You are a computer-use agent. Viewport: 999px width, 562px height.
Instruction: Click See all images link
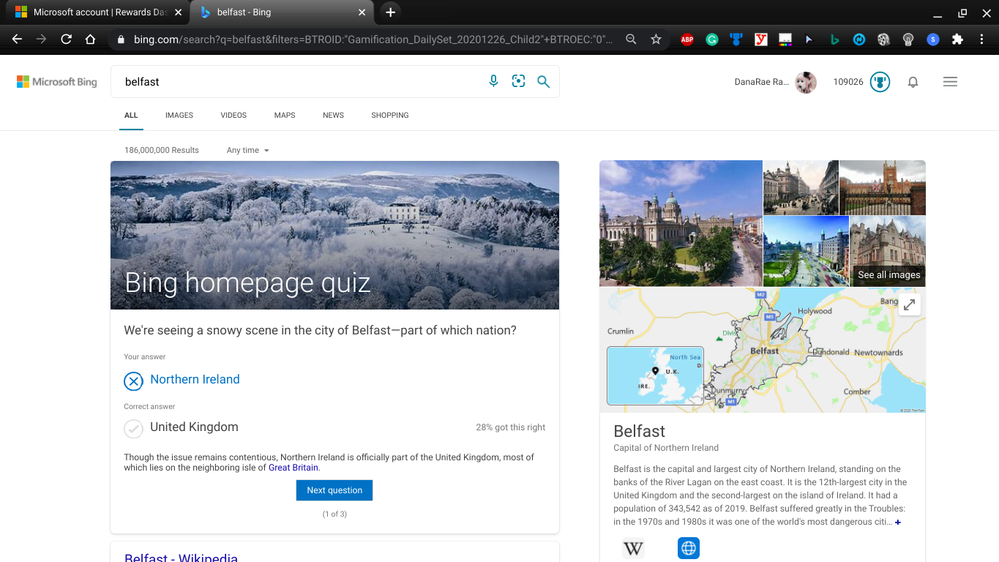coord(889,275)
